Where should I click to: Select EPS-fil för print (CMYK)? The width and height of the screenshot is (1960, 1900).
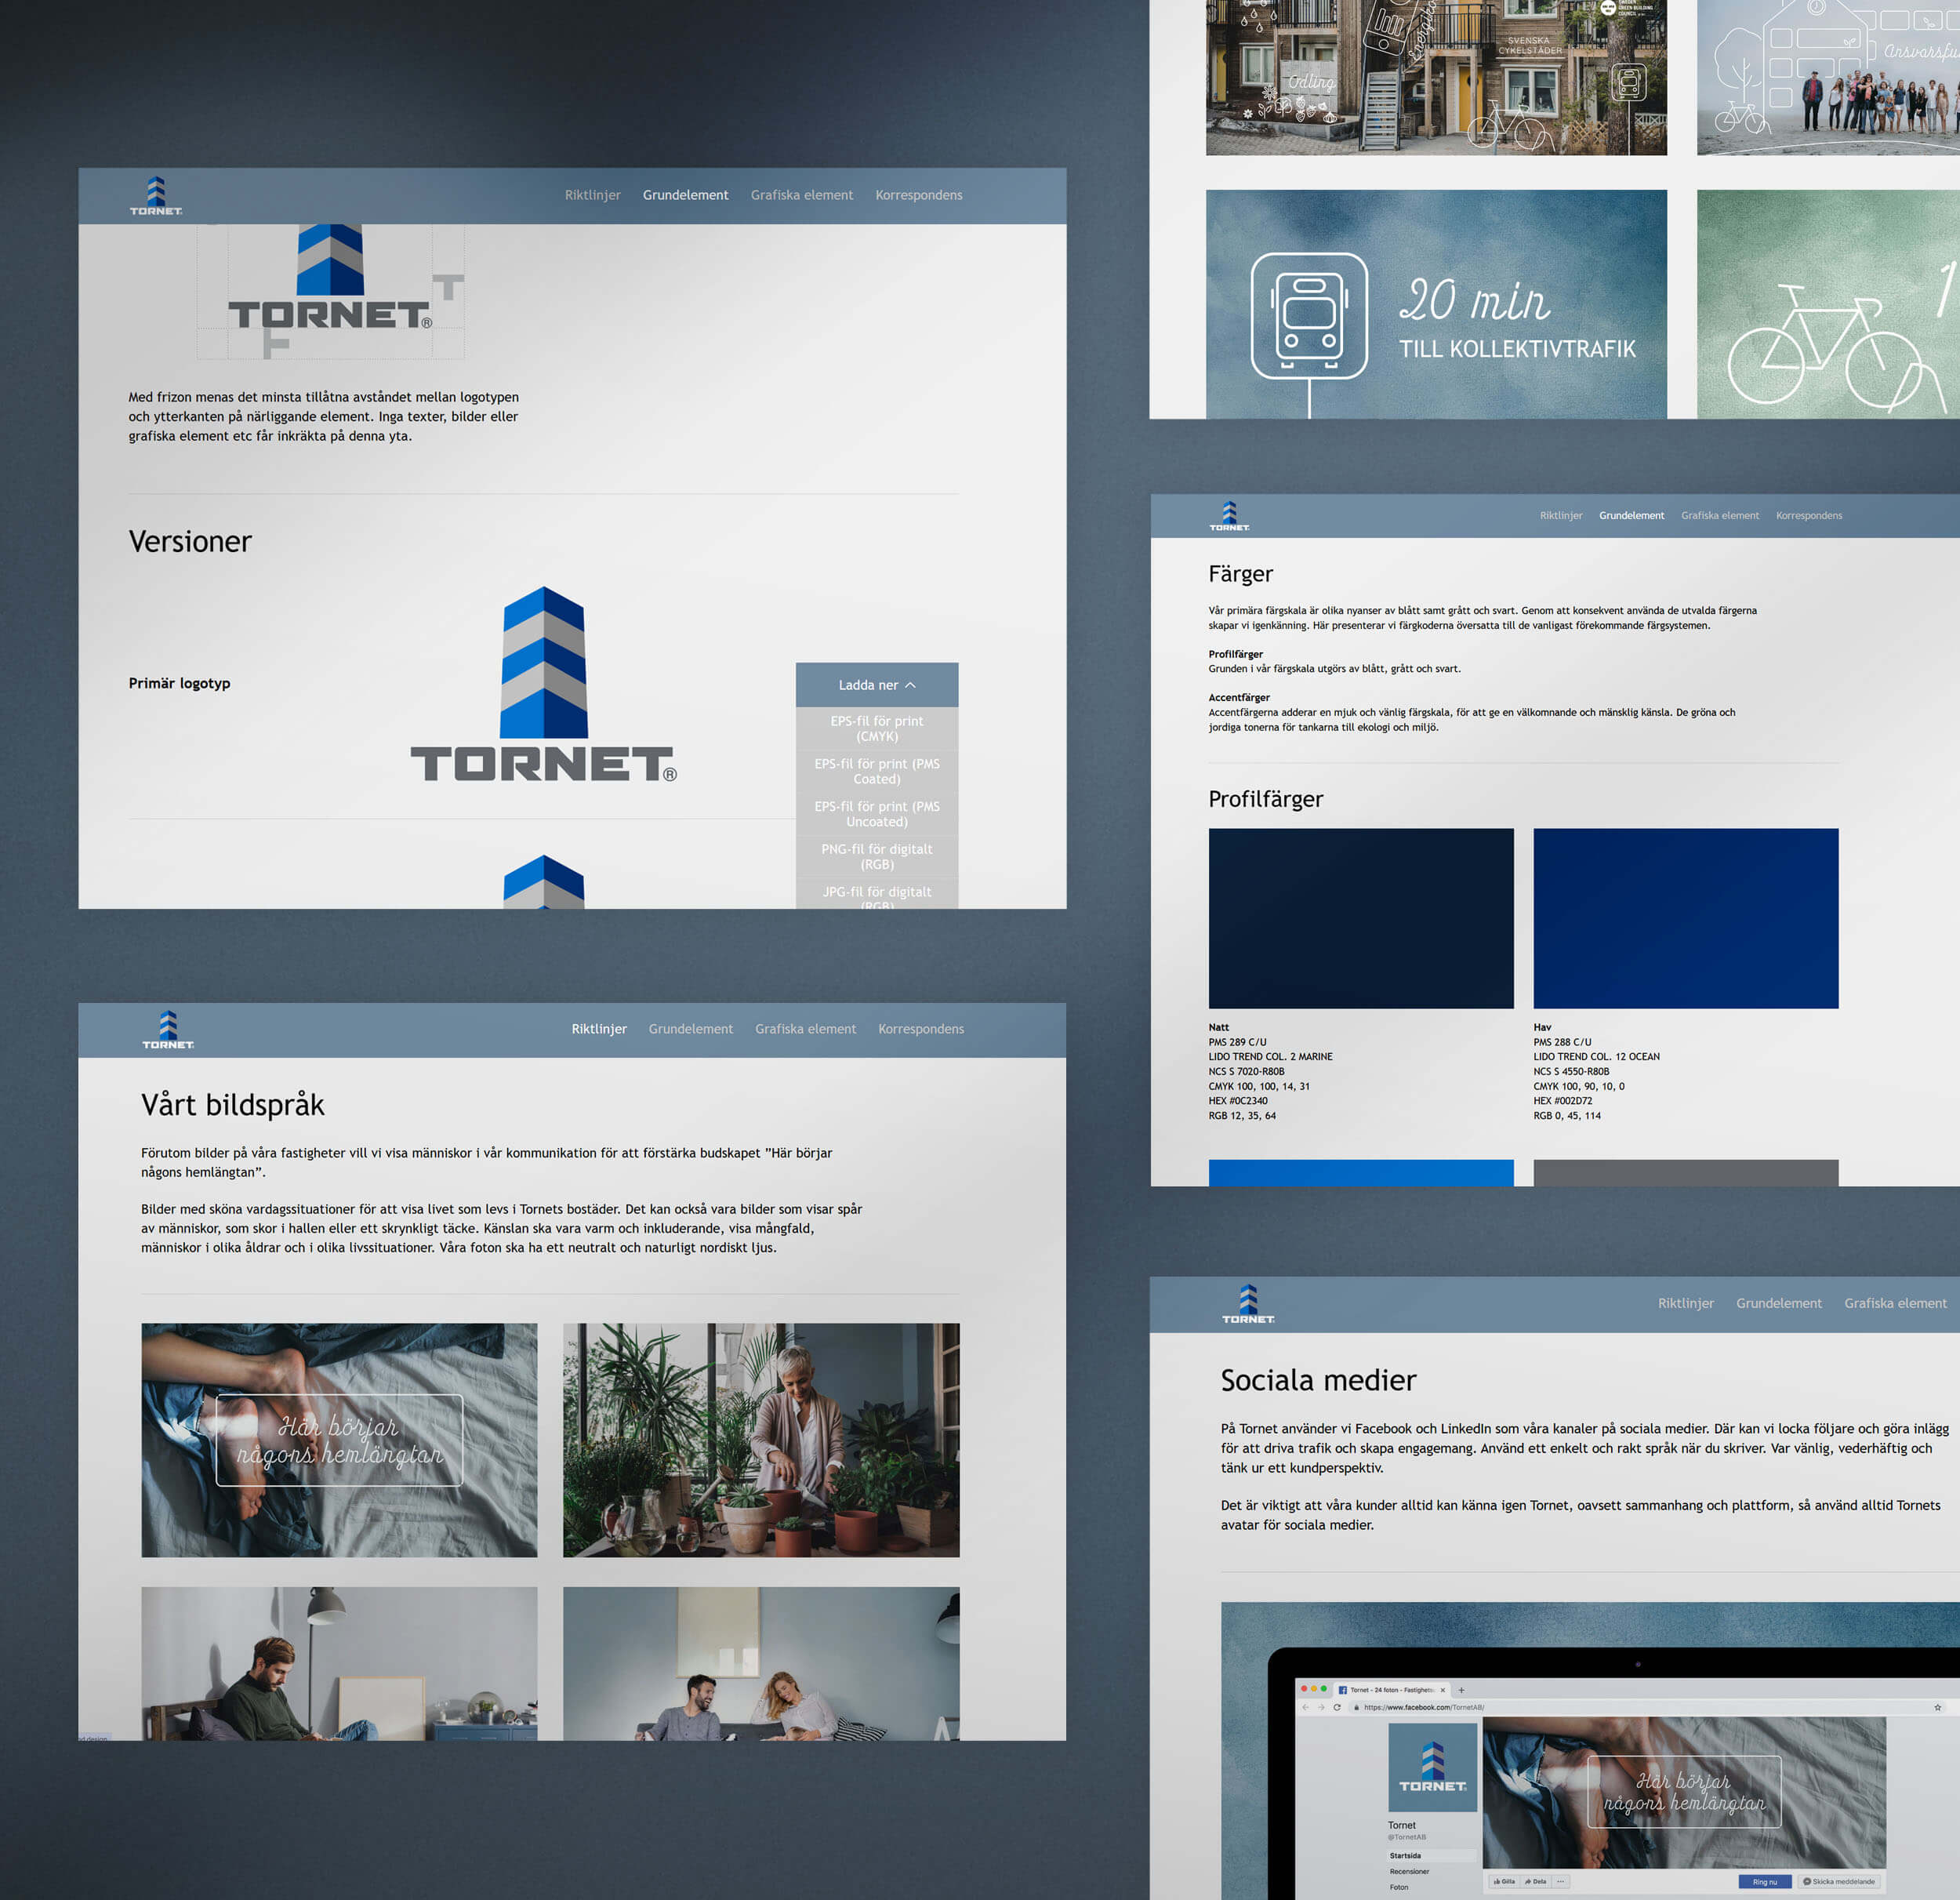point(877,729)
